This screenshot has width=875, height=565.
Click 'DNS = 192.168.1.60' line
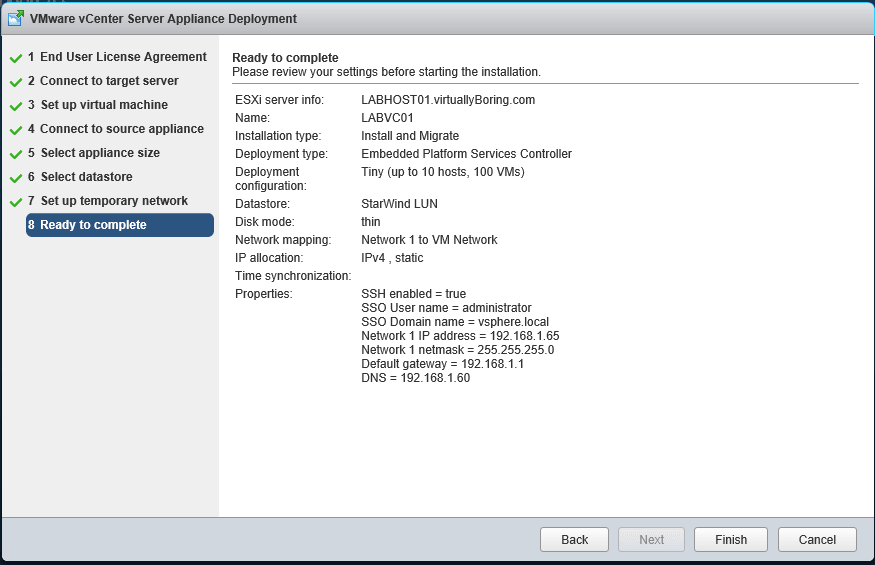pyautogui.click(x=416, y=378)
